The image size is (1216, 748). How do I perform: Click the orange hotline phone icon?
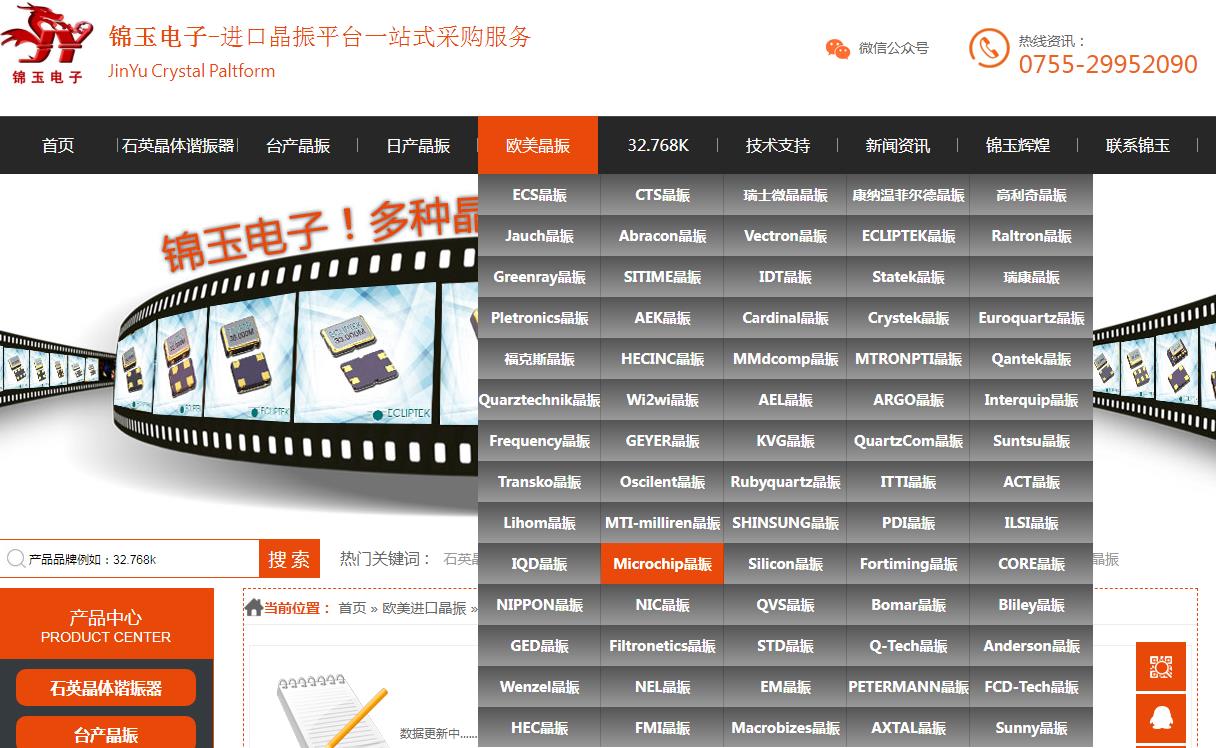pyautogui.click(x=989, y=48)
